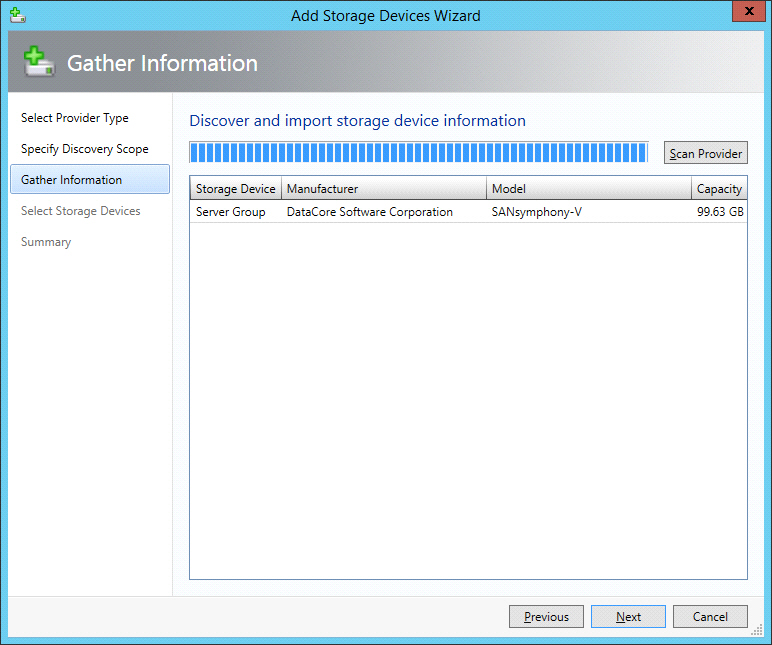Click the blue discovery progress bar
Viewport: 772px width, 645px height.
pos(418,153)
